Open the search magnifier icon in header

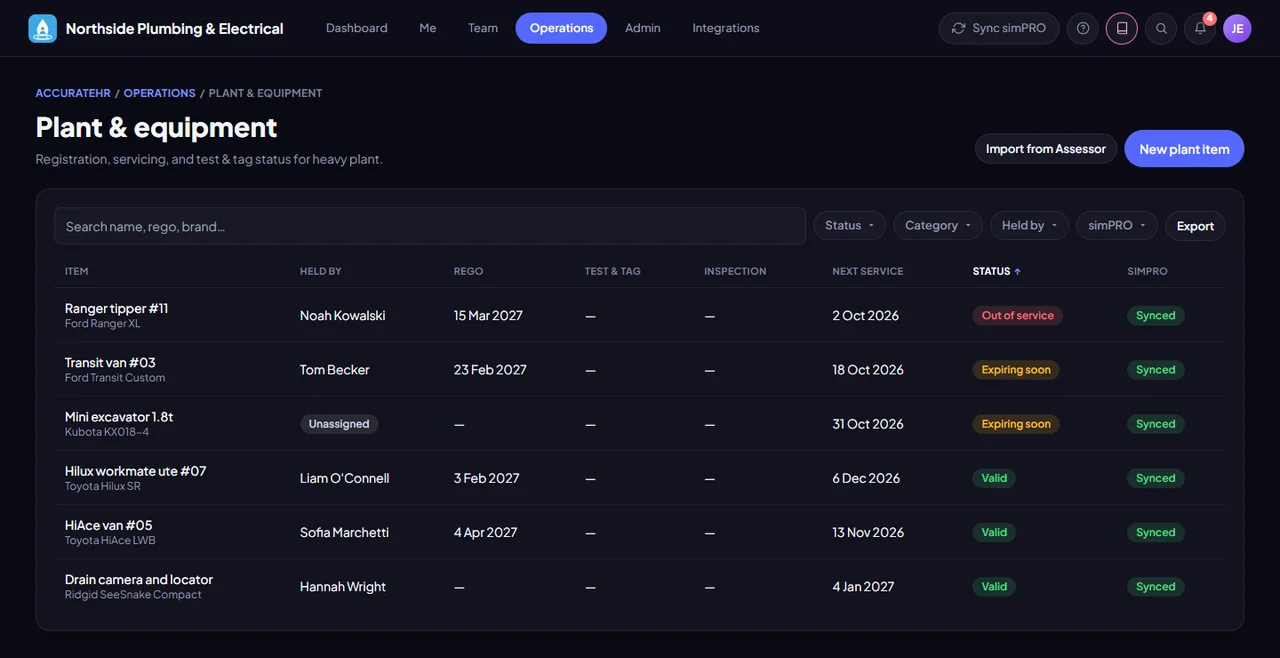click(1161, 28)
